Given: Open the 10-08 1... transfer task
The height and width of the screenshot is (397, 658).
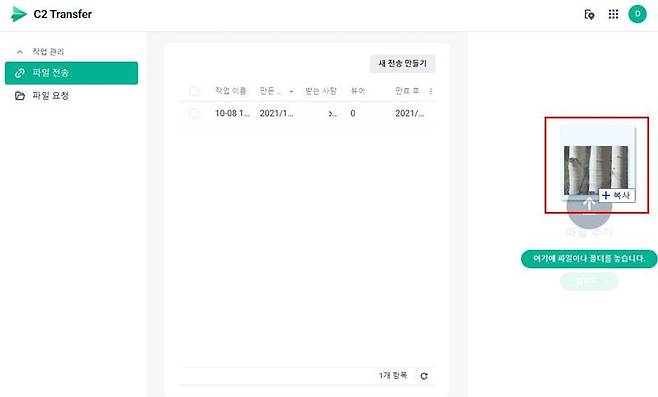Looking at the screenshot, I should pyautogui.click(x=232, y=113).
